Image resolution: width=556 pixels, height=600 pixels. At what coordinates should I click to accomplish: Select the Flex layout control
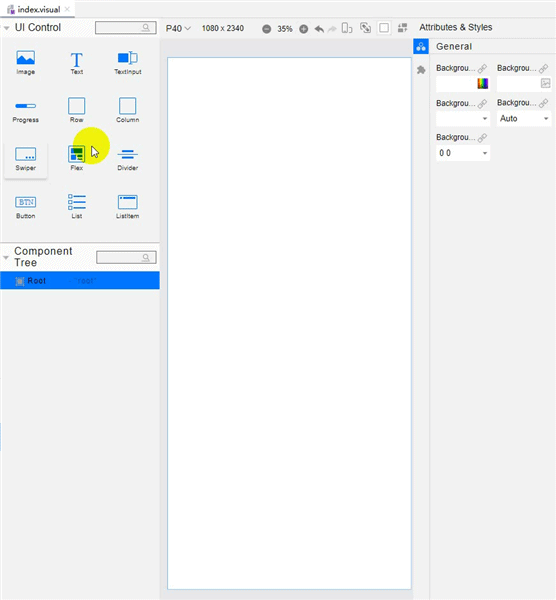pos(77,158)
